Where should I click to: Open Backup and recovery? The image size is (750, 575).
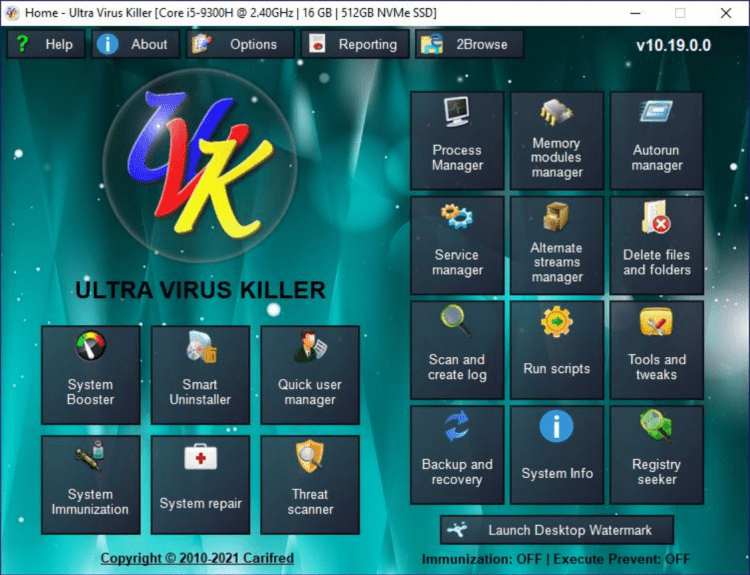coord(457,455)
